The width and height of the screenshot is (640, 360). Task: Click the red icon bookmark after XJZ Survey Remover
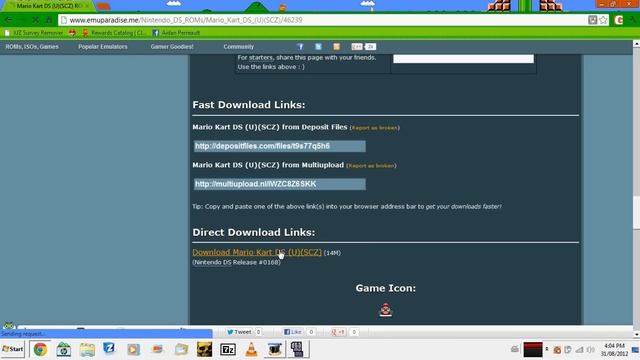72,33
